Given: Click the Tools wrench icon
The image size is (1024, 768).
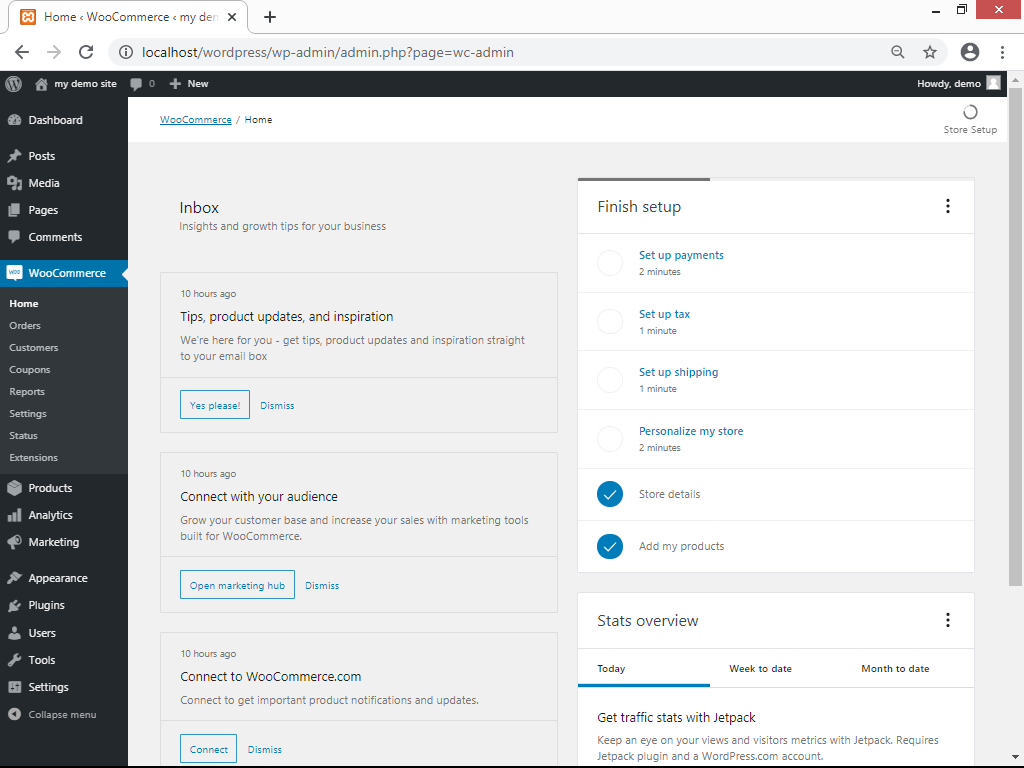Looking at the screenshot, I should 14,660.
